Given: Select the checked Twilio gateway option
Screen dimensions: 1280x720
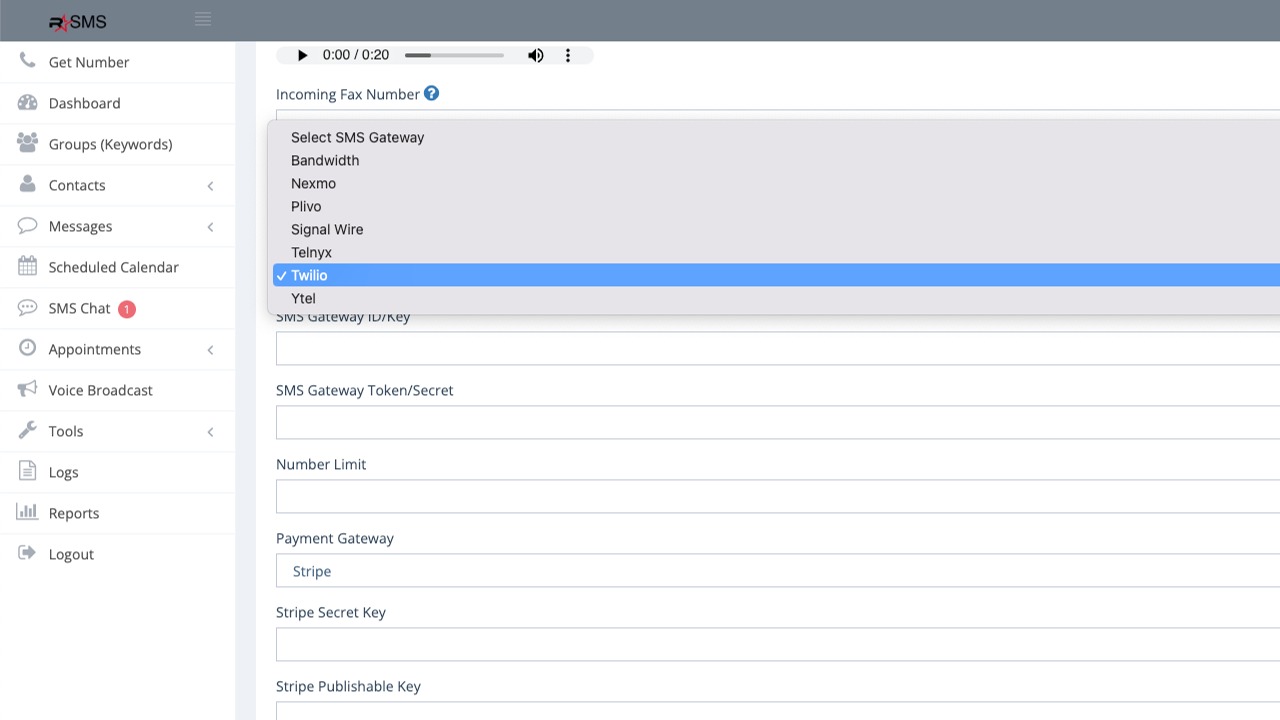Looking at the screenshot, I should pyautogui.click(x=776, y=275).
